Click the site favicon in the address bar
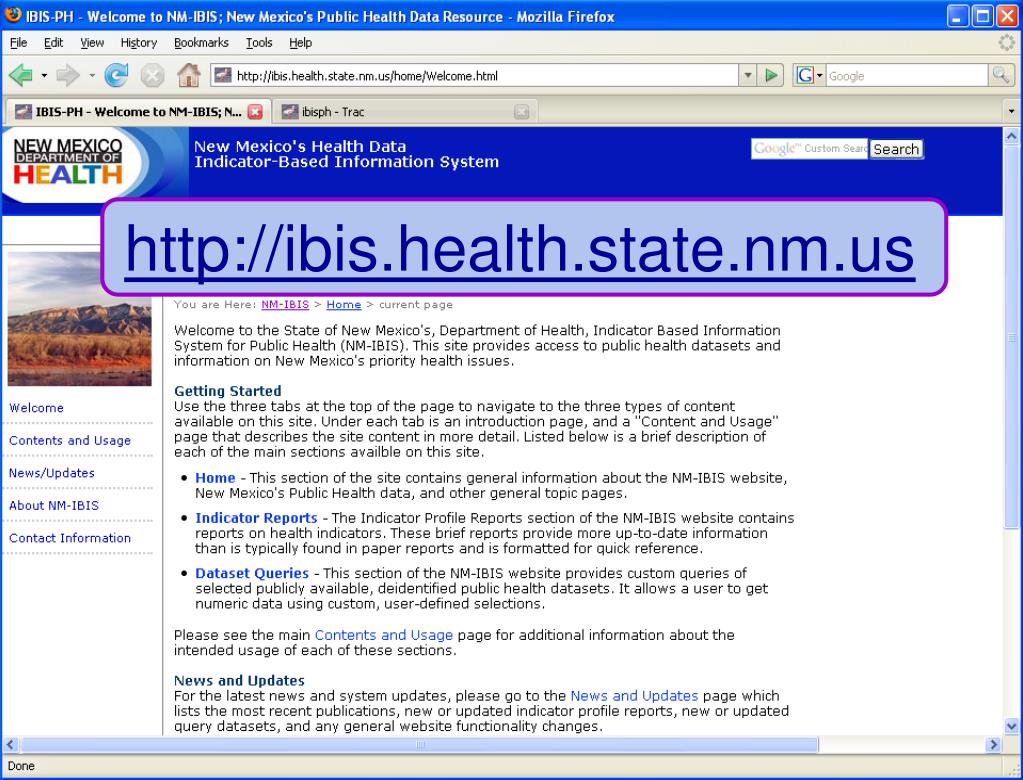 (223, 76)
